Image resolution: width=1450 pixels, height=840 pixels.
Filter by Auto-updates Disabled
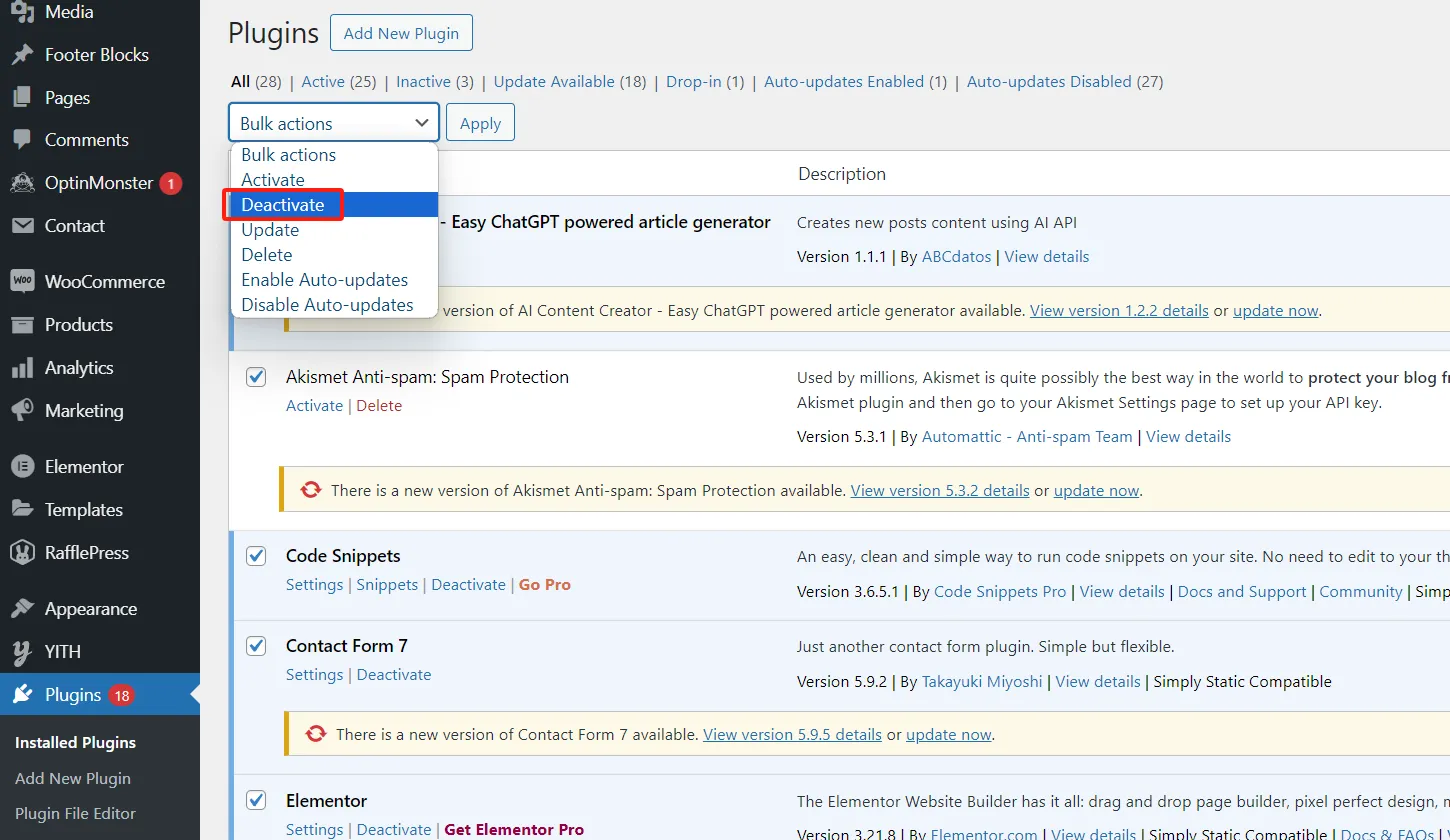click(1049, 82)
